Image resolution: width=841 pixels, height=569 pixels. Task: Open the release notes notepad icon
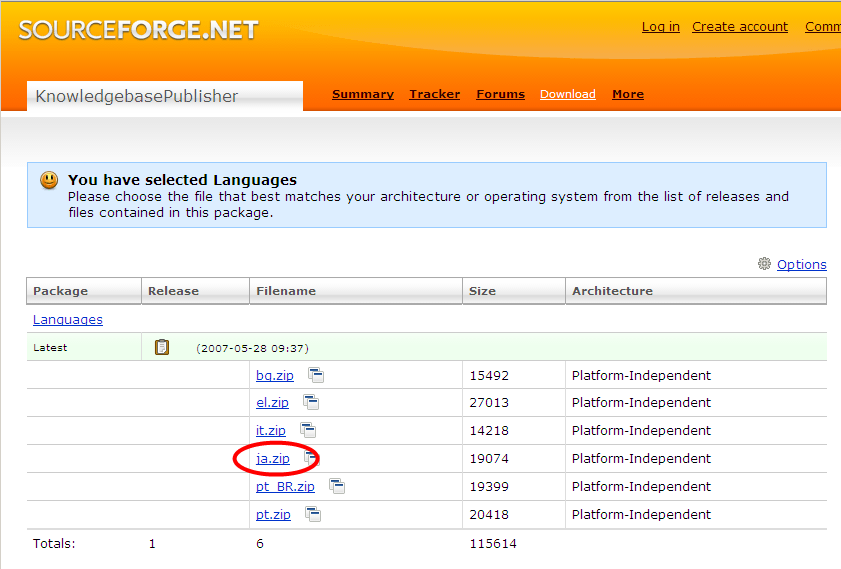pos(162,347)
